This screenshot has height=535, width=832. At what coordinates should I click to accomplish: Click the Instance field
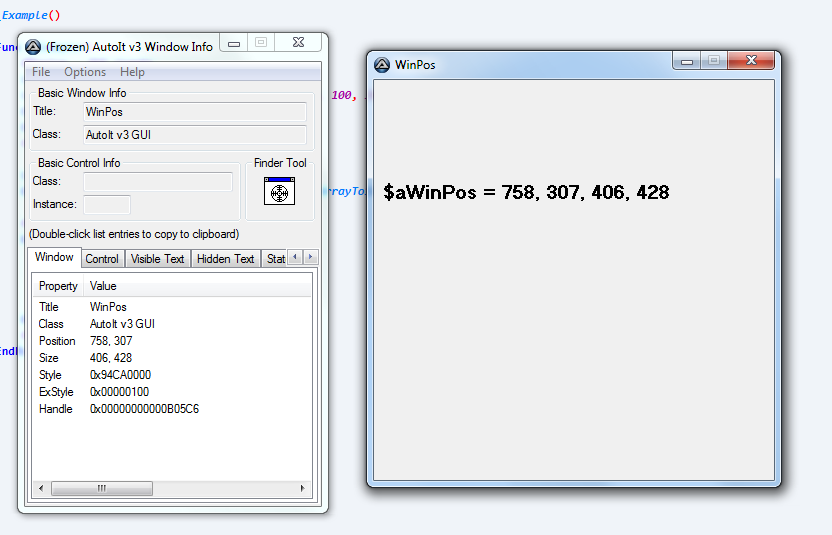(x=107, y=204)
